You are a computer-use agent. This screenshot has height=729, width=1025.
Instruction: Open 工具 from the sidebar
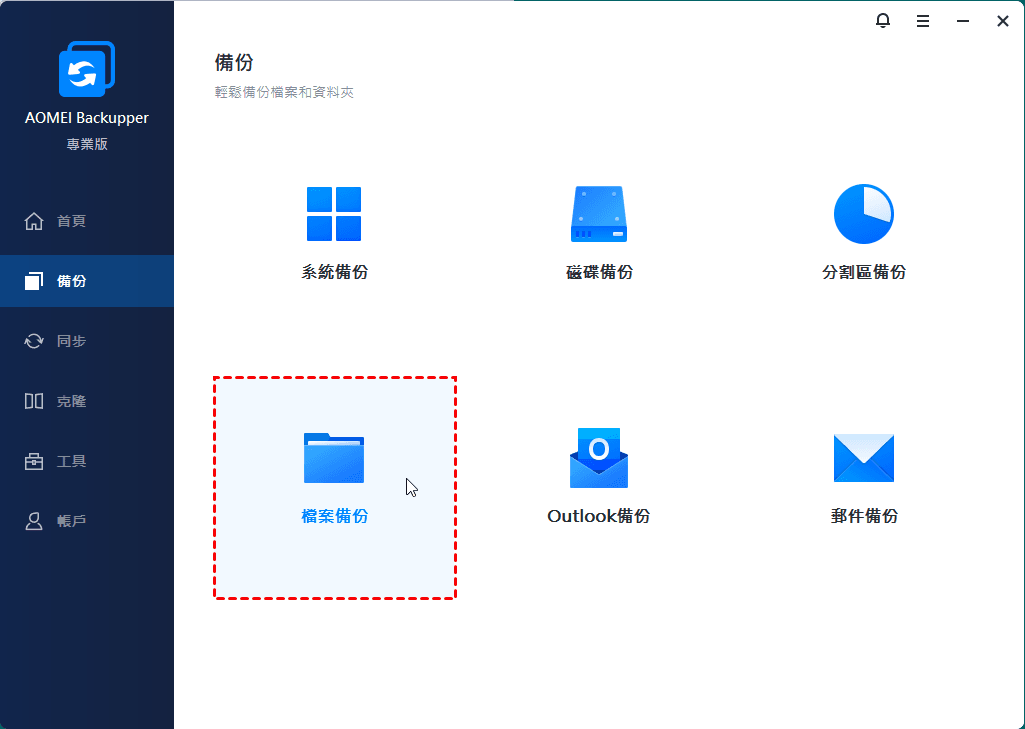87,462
